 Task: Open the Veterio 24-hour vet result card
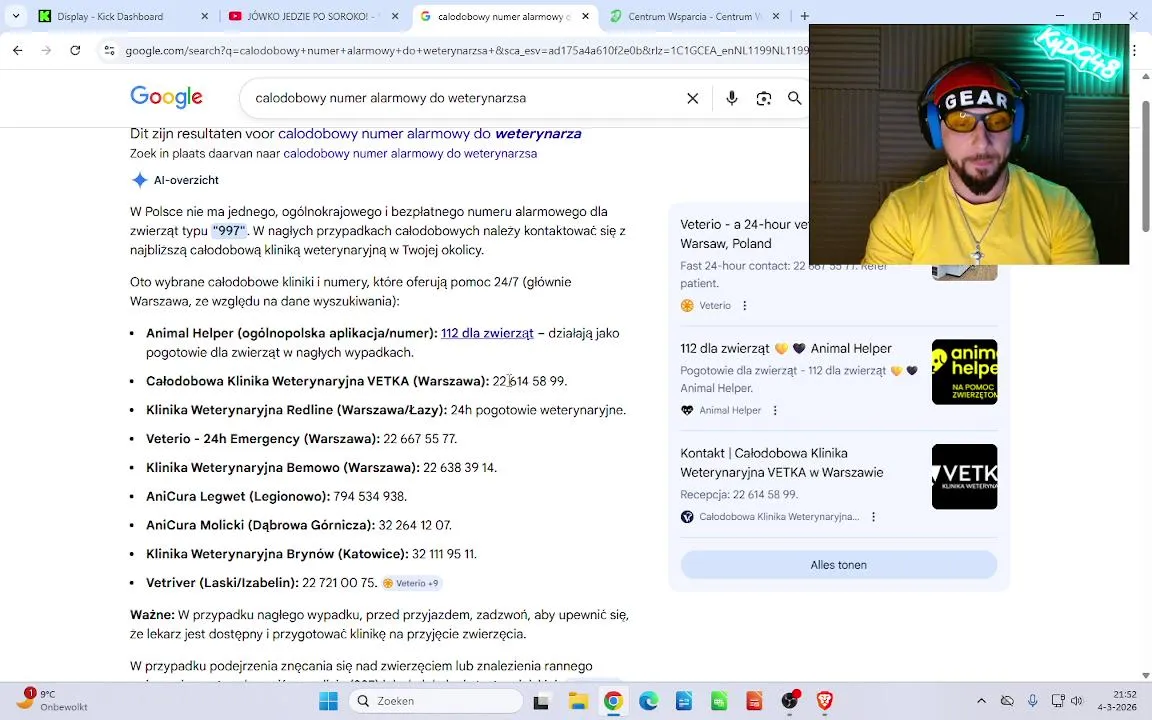(744, 234)
